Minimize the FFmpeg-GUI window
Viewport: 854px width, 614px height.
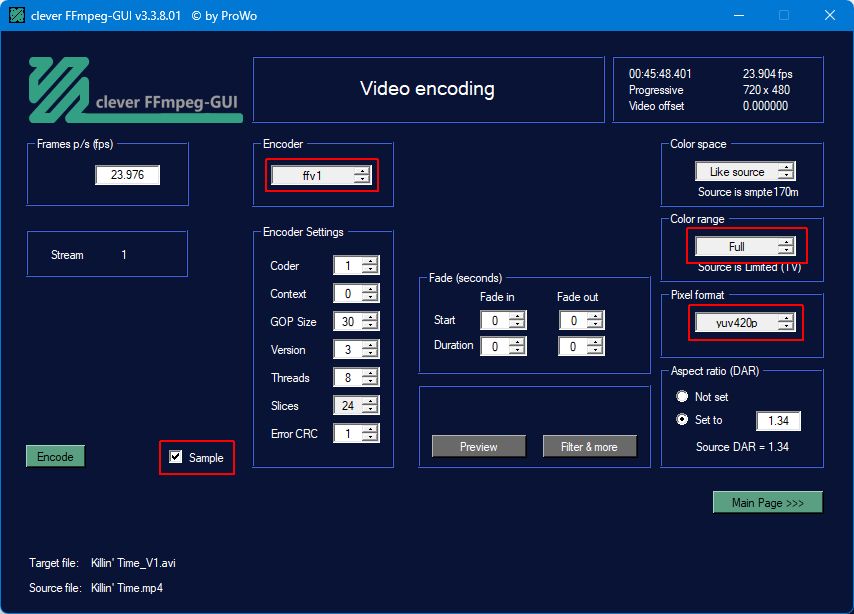click(739, 15)
